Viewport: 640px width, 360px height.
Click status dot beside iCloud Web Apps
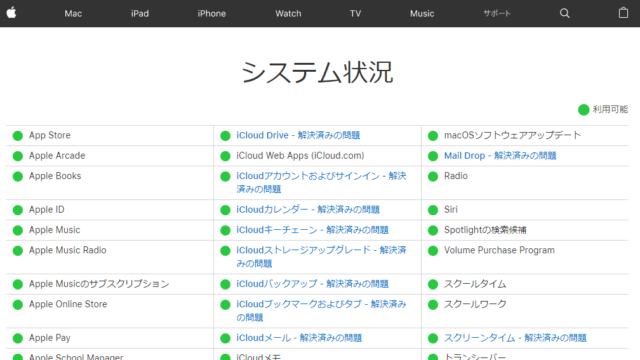225,156
